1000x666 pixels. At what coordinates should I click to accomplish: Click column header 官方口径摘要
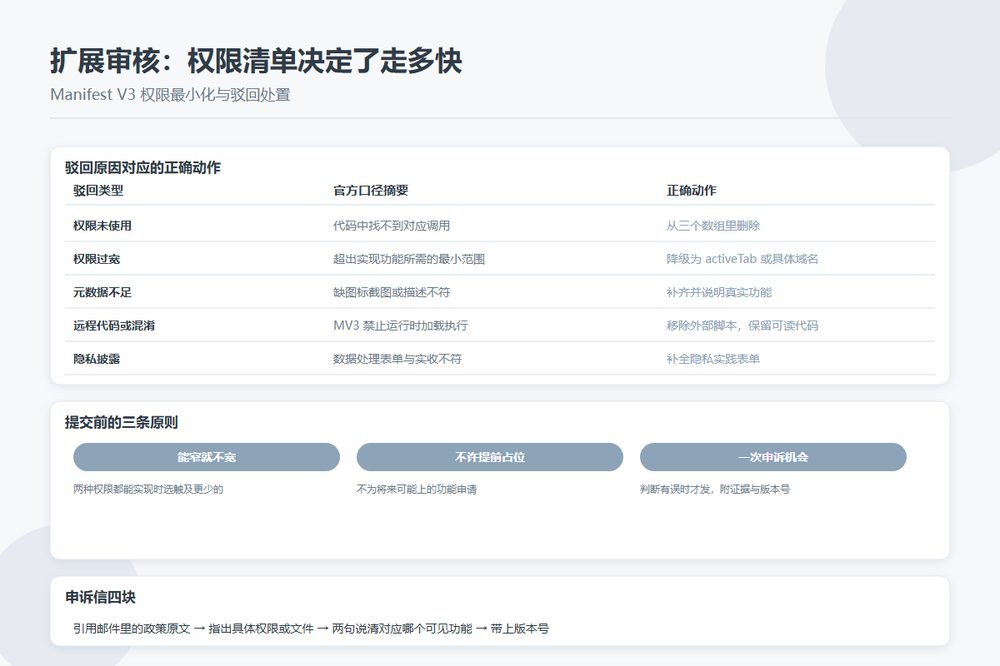click(x=371, y=190)
